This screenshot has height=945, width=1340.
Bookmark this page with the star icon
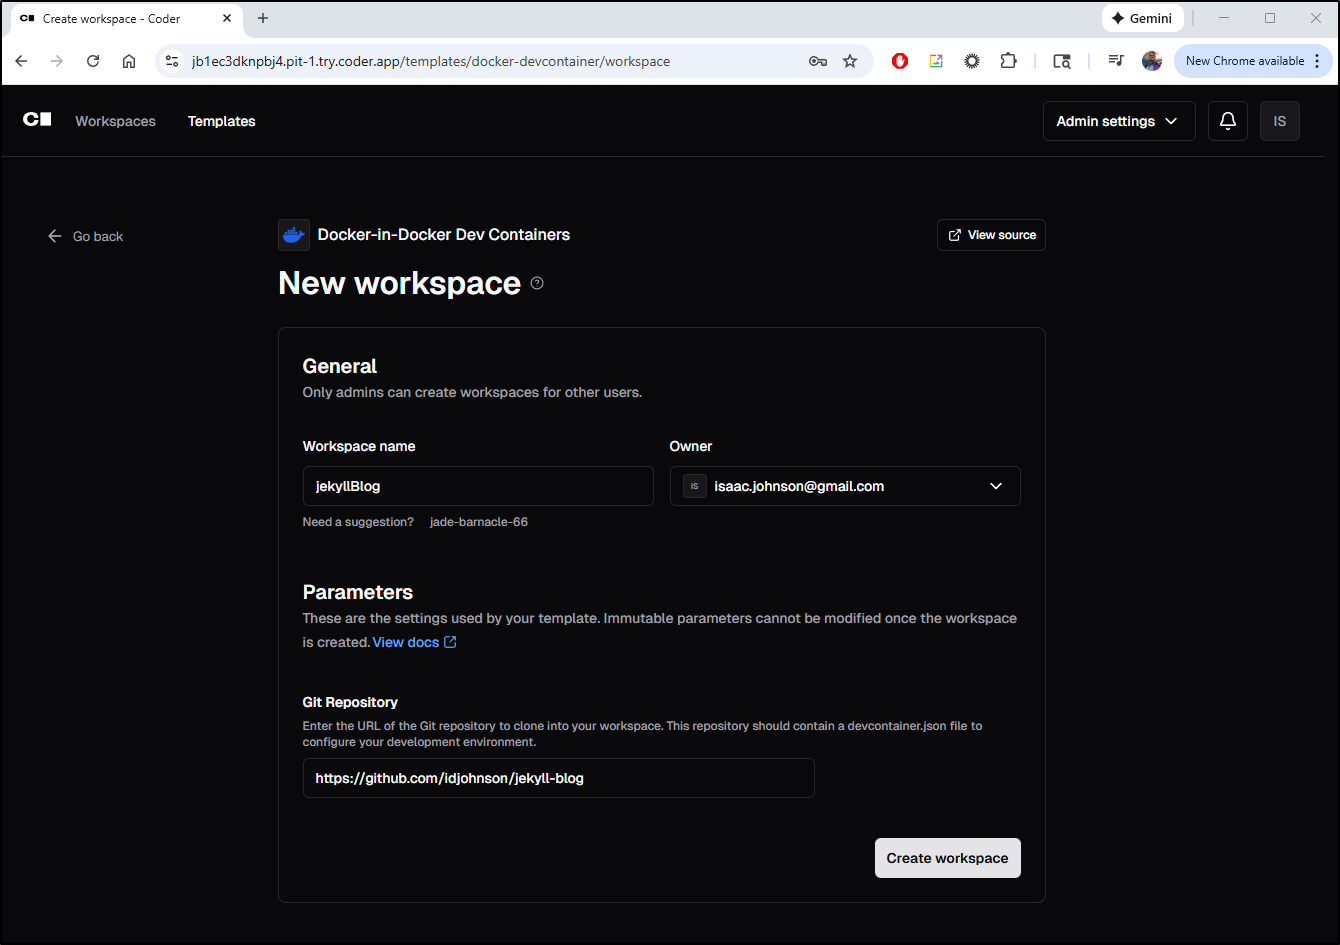(850, 61)
